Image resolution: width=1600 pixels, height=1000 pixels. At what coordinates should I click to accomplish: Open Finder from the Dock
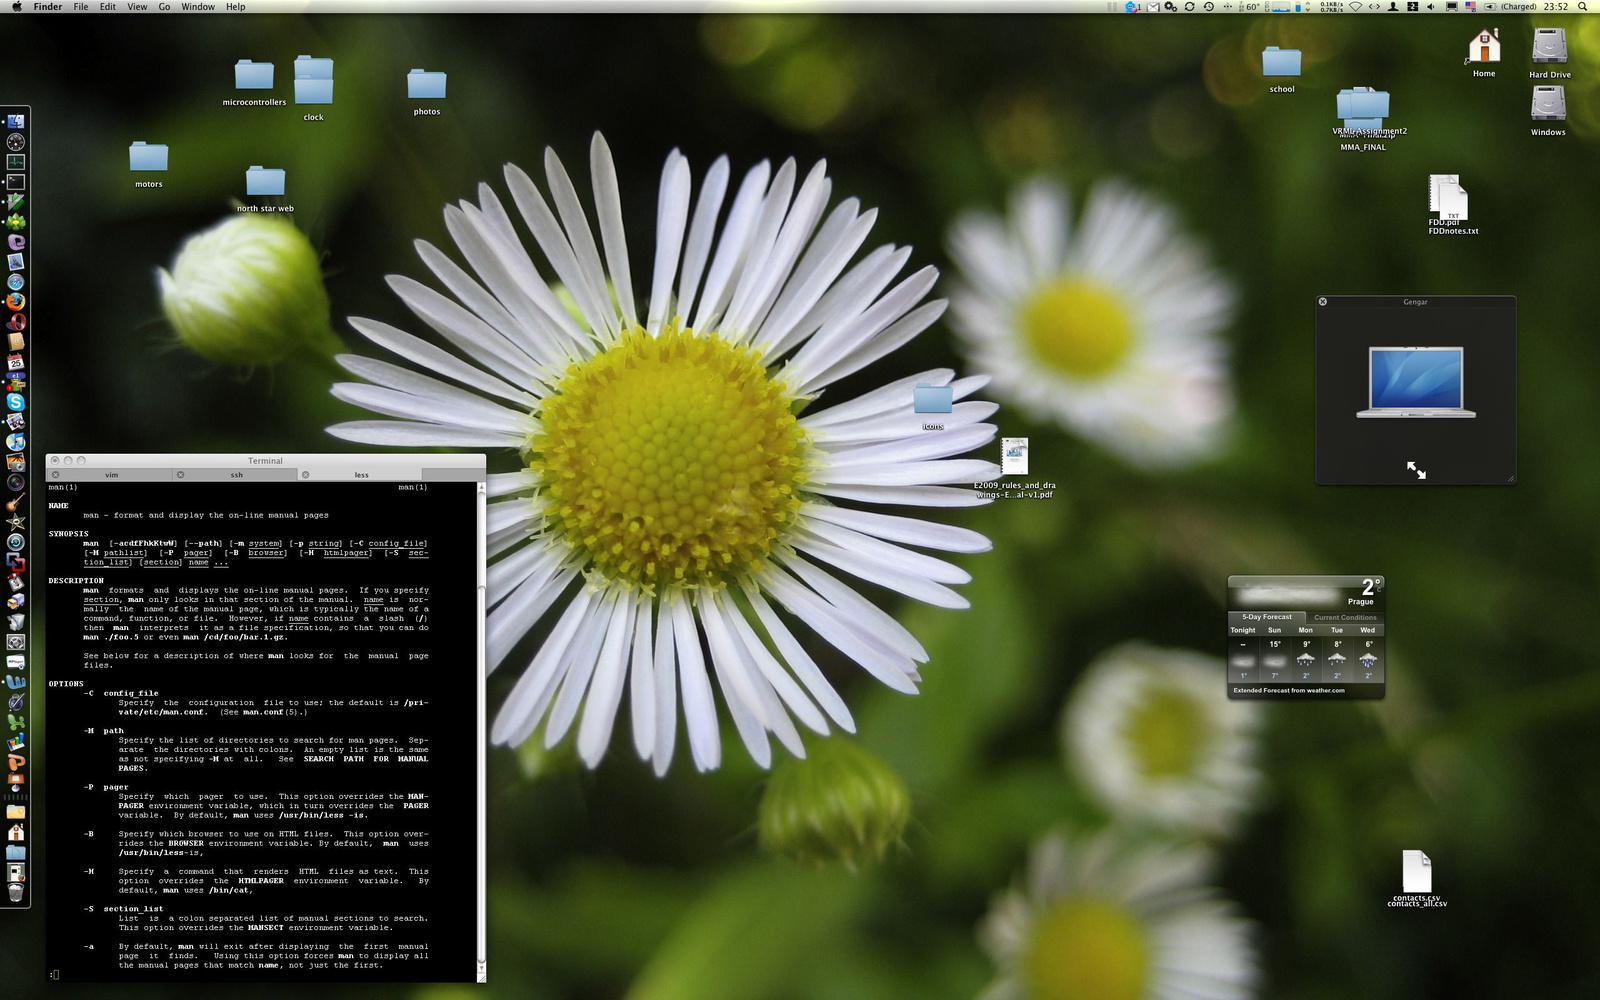click(x=16, y=121)
